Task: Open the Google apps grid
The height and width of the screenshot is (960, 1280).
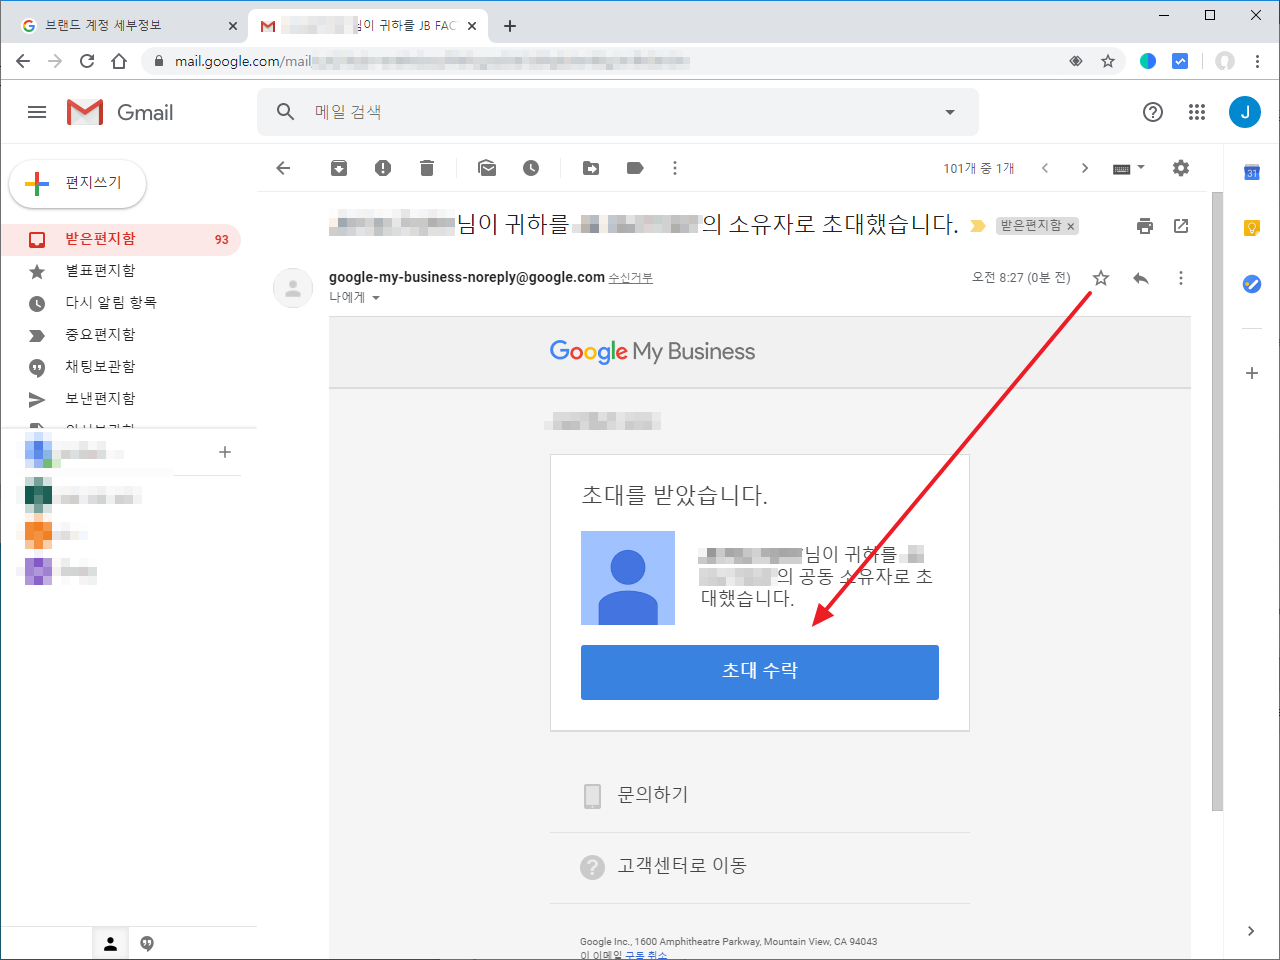Action: 1197,112
